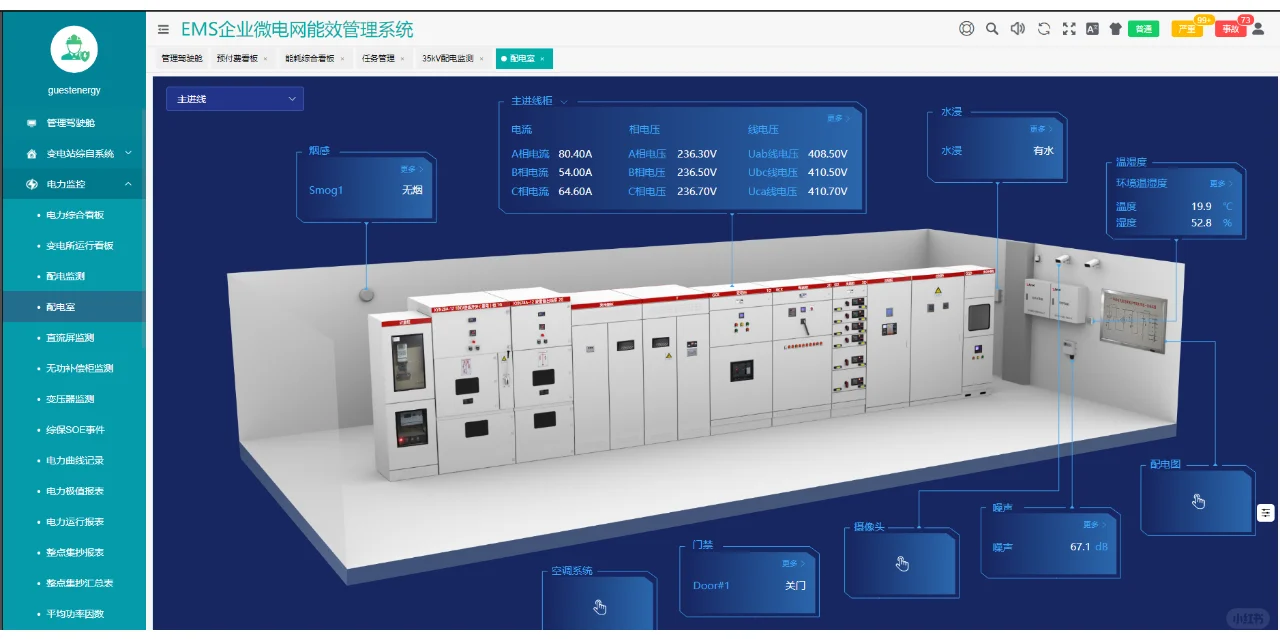Open 直流屏监测 in the sidebar

pyautogui.click(x=70, y=338)
